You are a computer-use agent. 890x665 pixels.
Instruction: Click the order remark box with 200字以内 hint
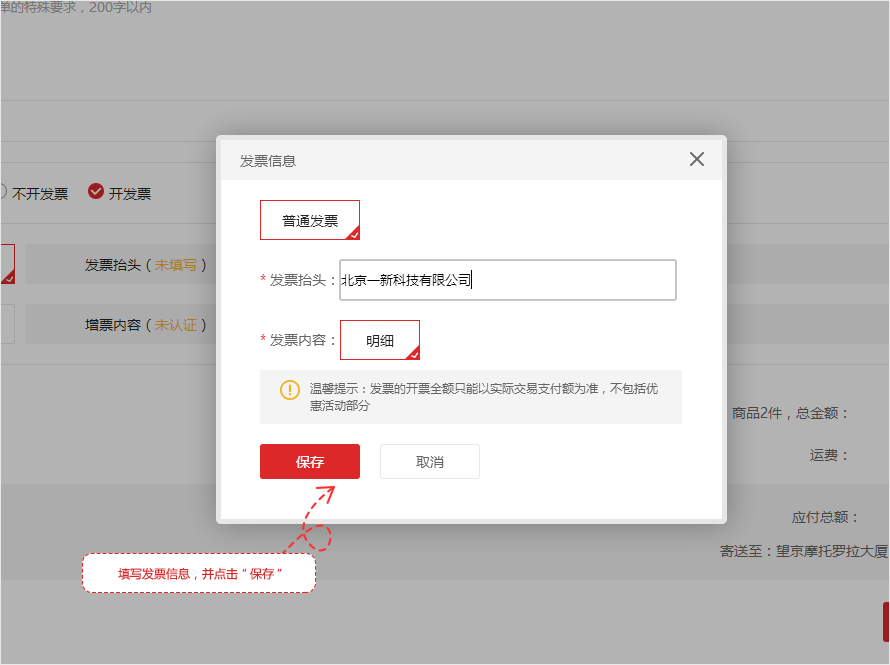tap(100, 60)
